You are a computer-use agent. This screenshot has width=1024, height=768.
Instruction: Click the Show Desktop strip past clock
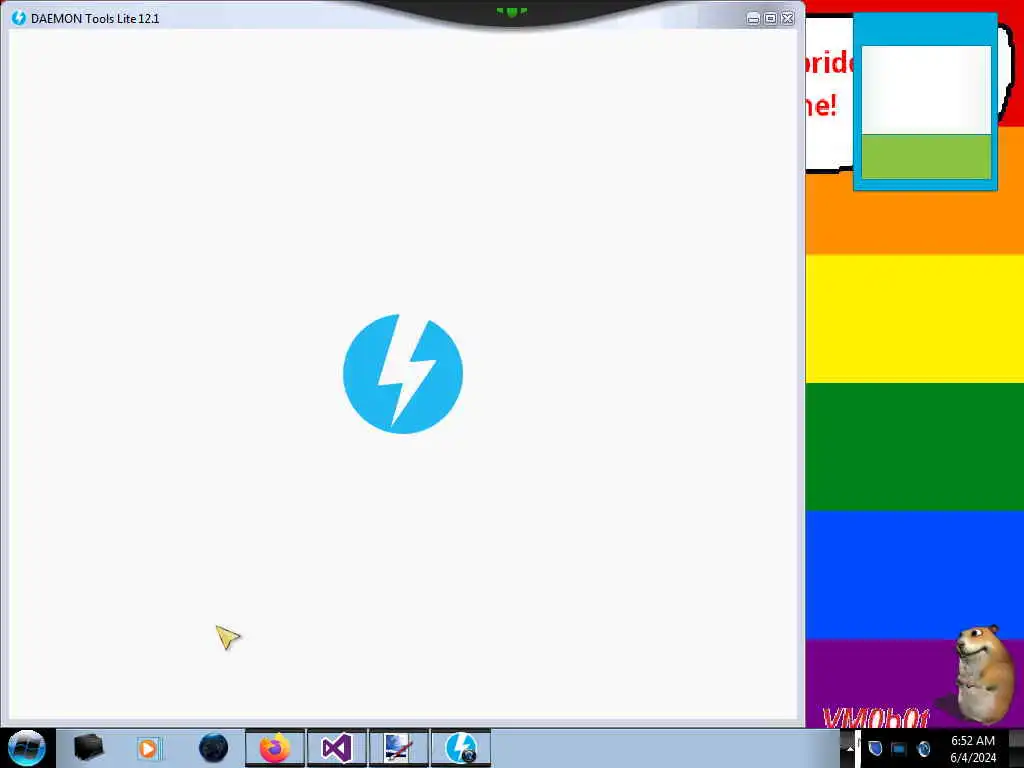point(1016,748)
